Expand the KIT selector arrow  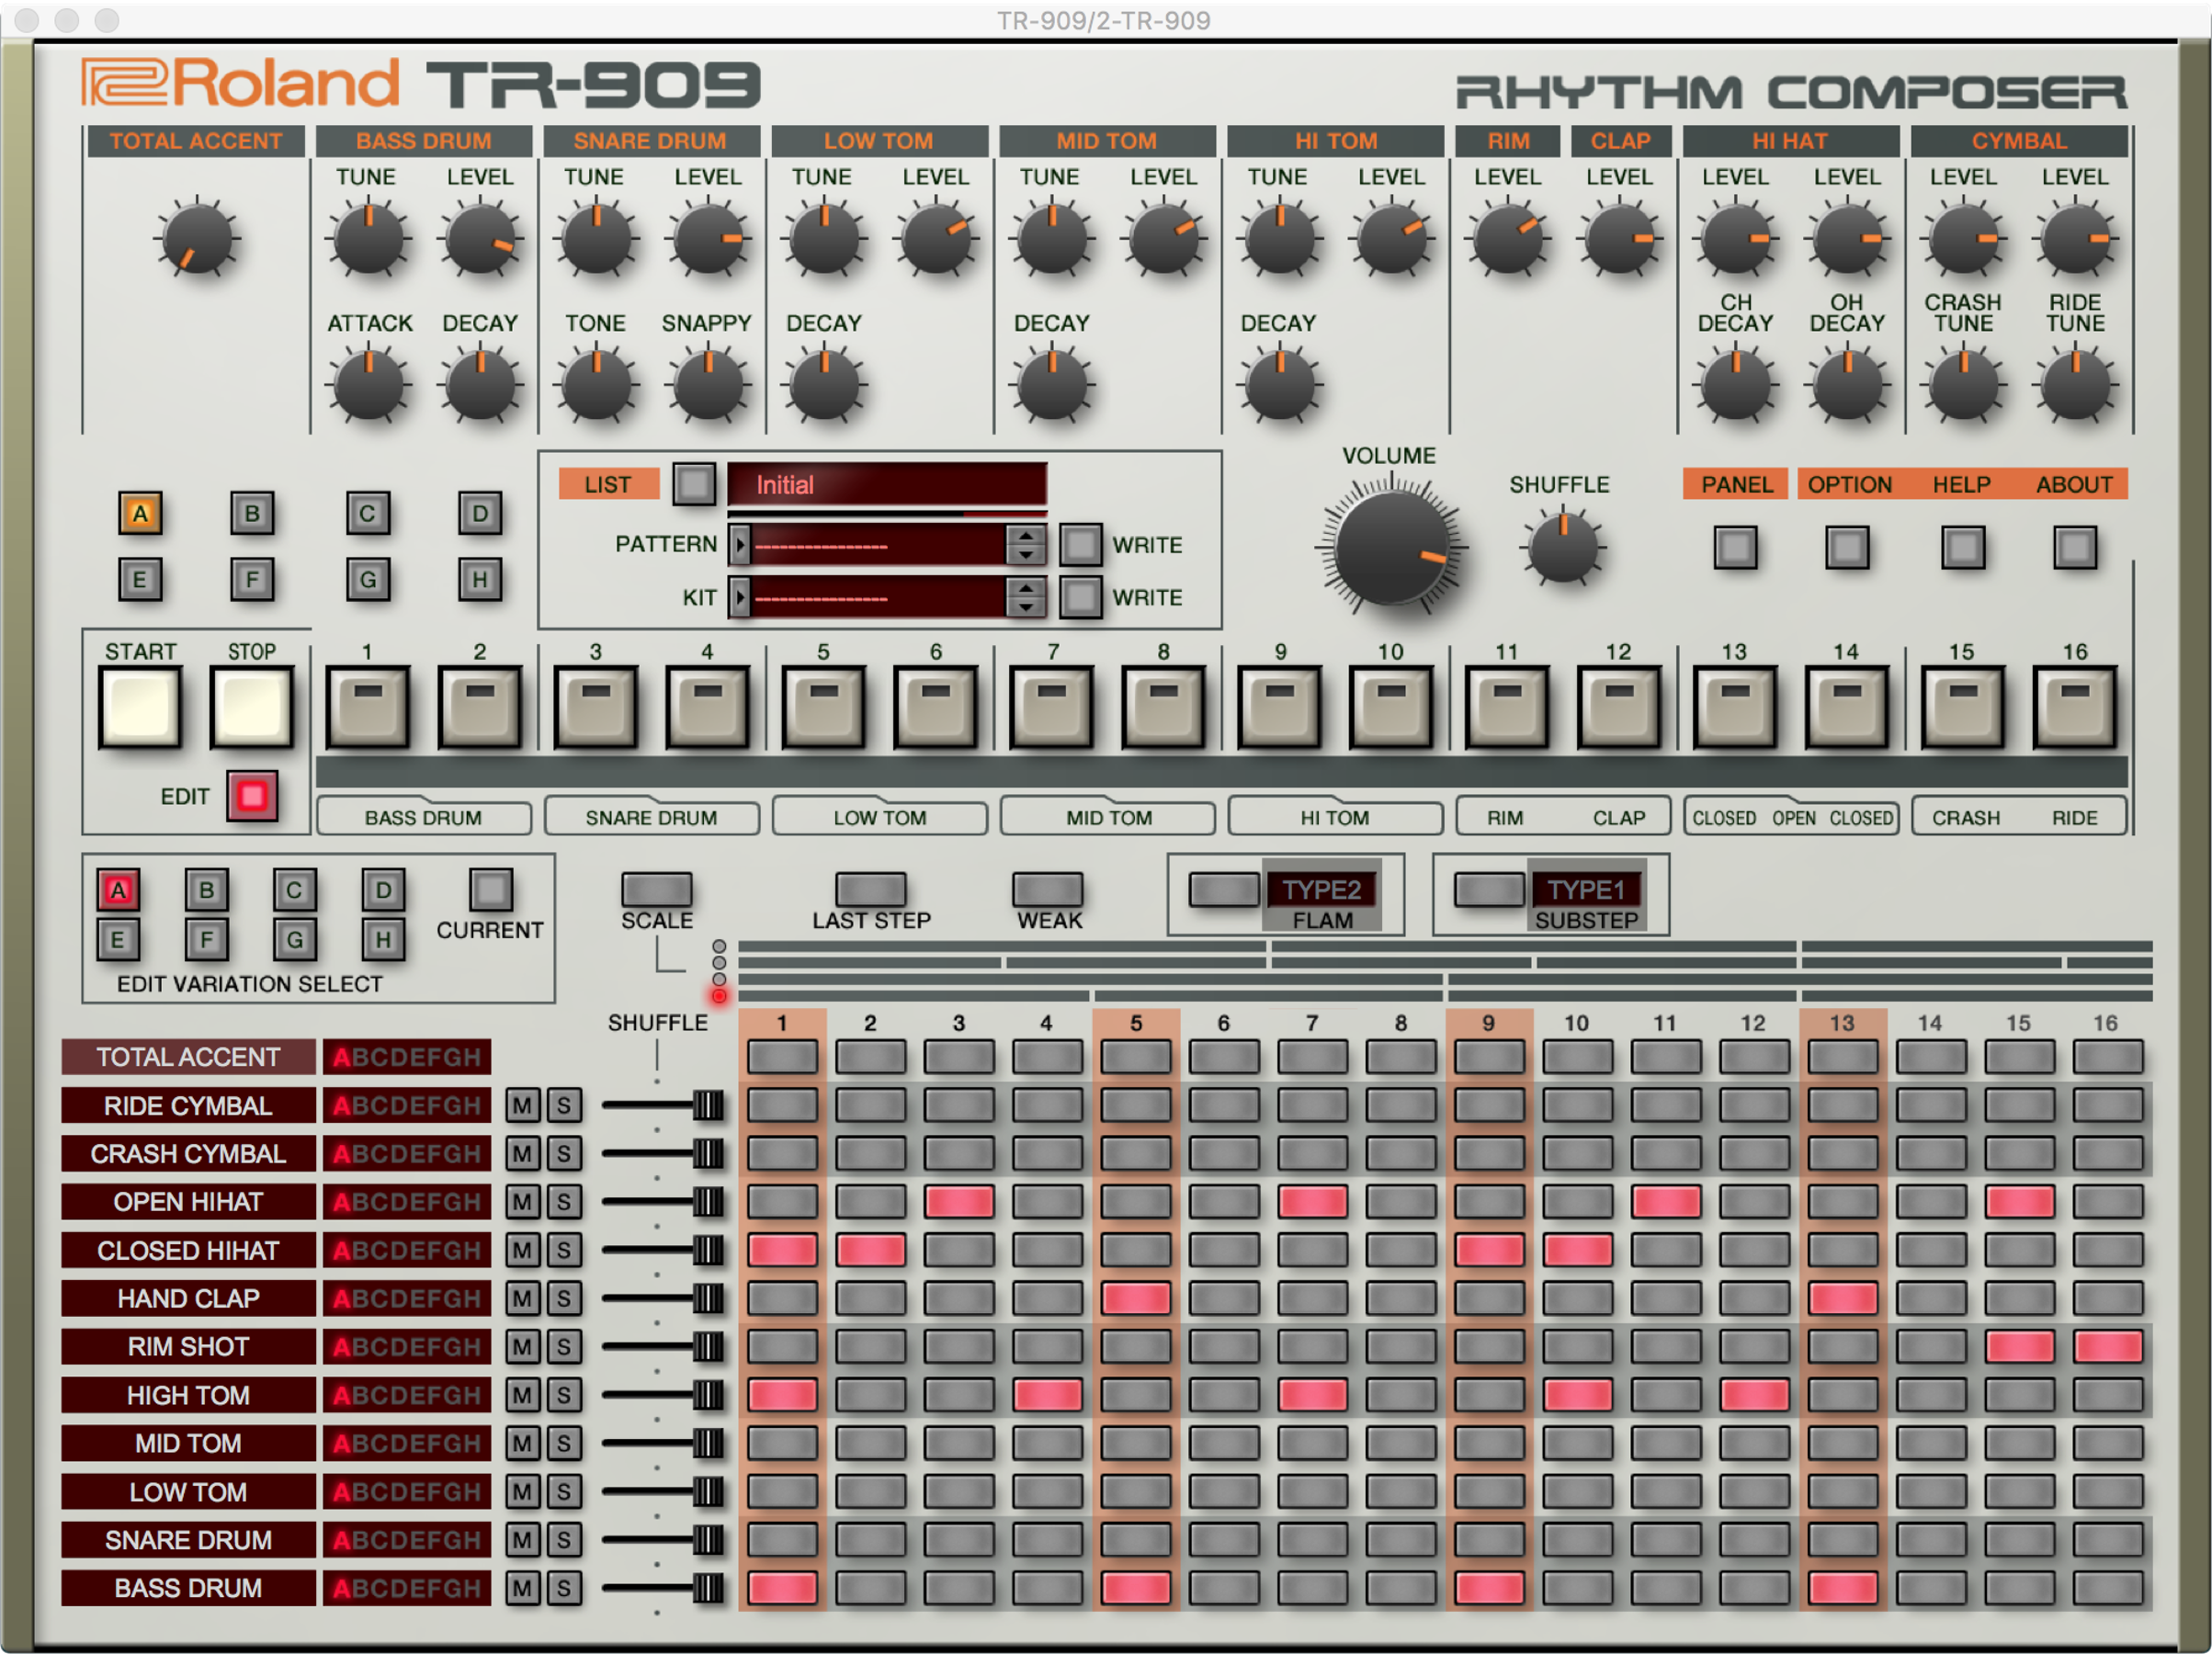tap(740, 598)
